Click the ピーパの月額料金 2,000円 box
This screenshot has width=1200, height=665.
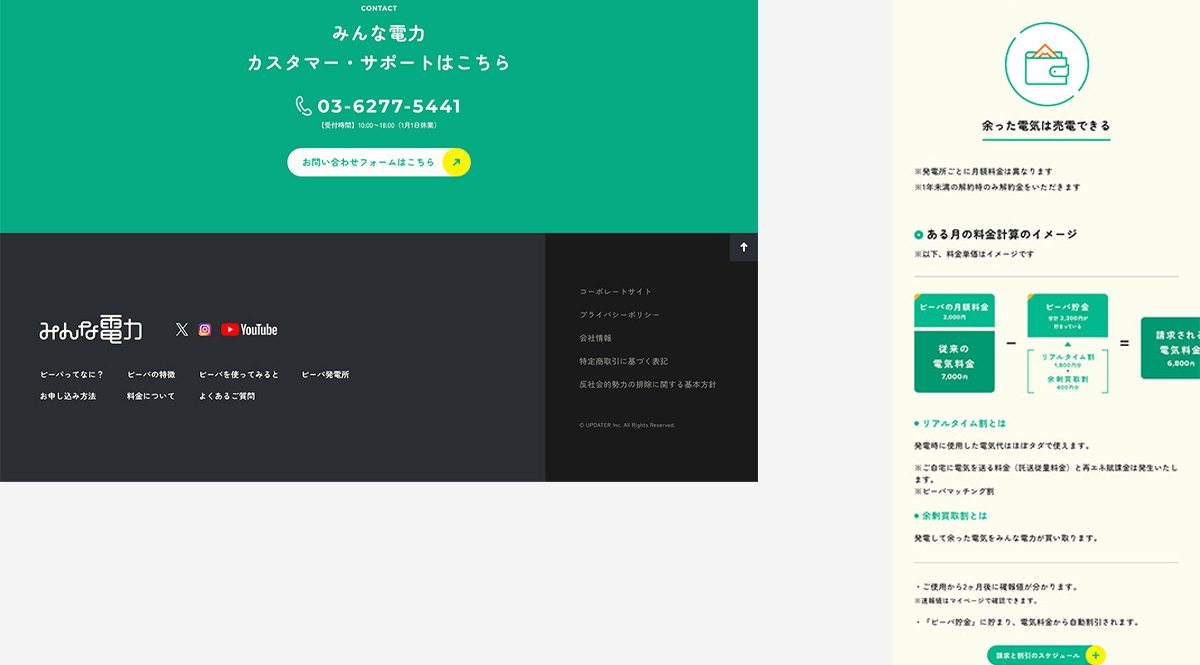point(954,310)
